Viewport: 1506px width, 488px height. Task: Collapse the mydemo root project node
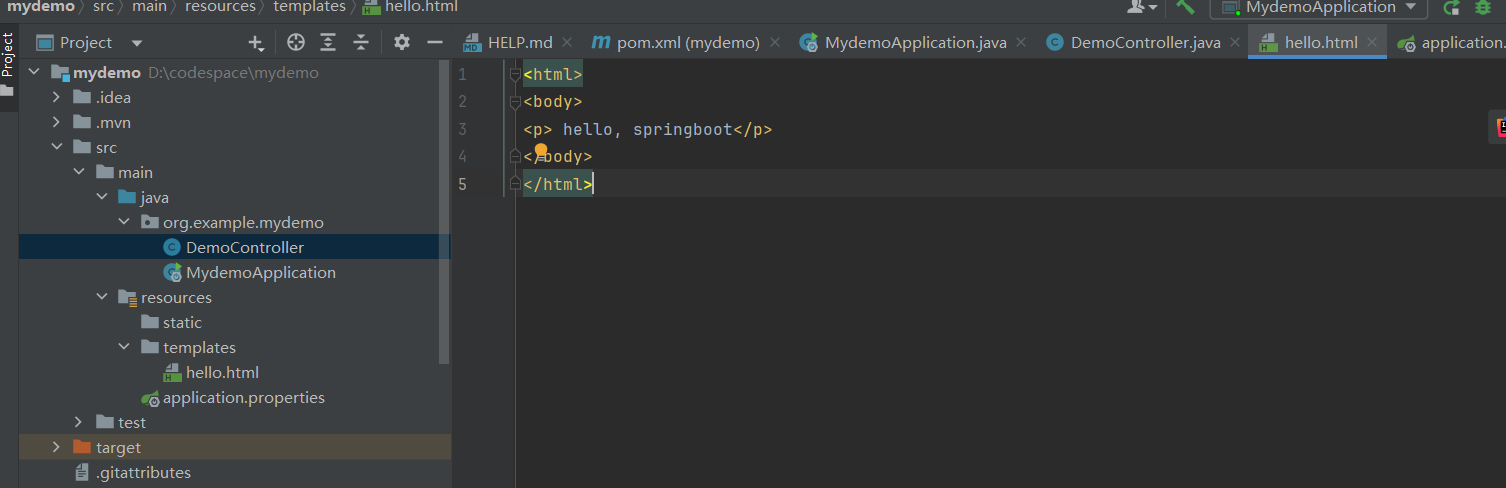[x=34, y=73]
